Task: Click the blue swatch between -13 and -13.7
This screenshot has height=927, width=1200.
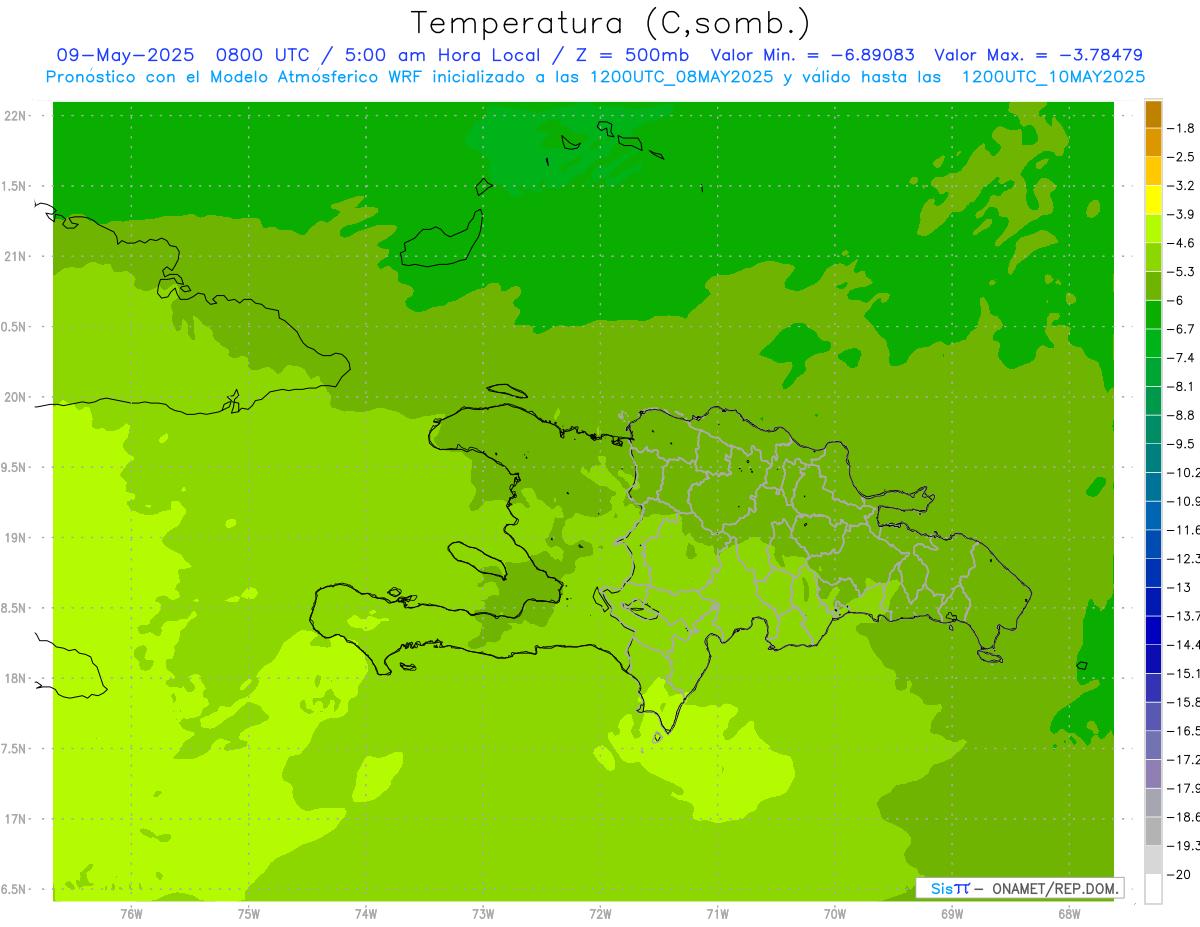Action: pyautogui.click(x=1153, y=602)
